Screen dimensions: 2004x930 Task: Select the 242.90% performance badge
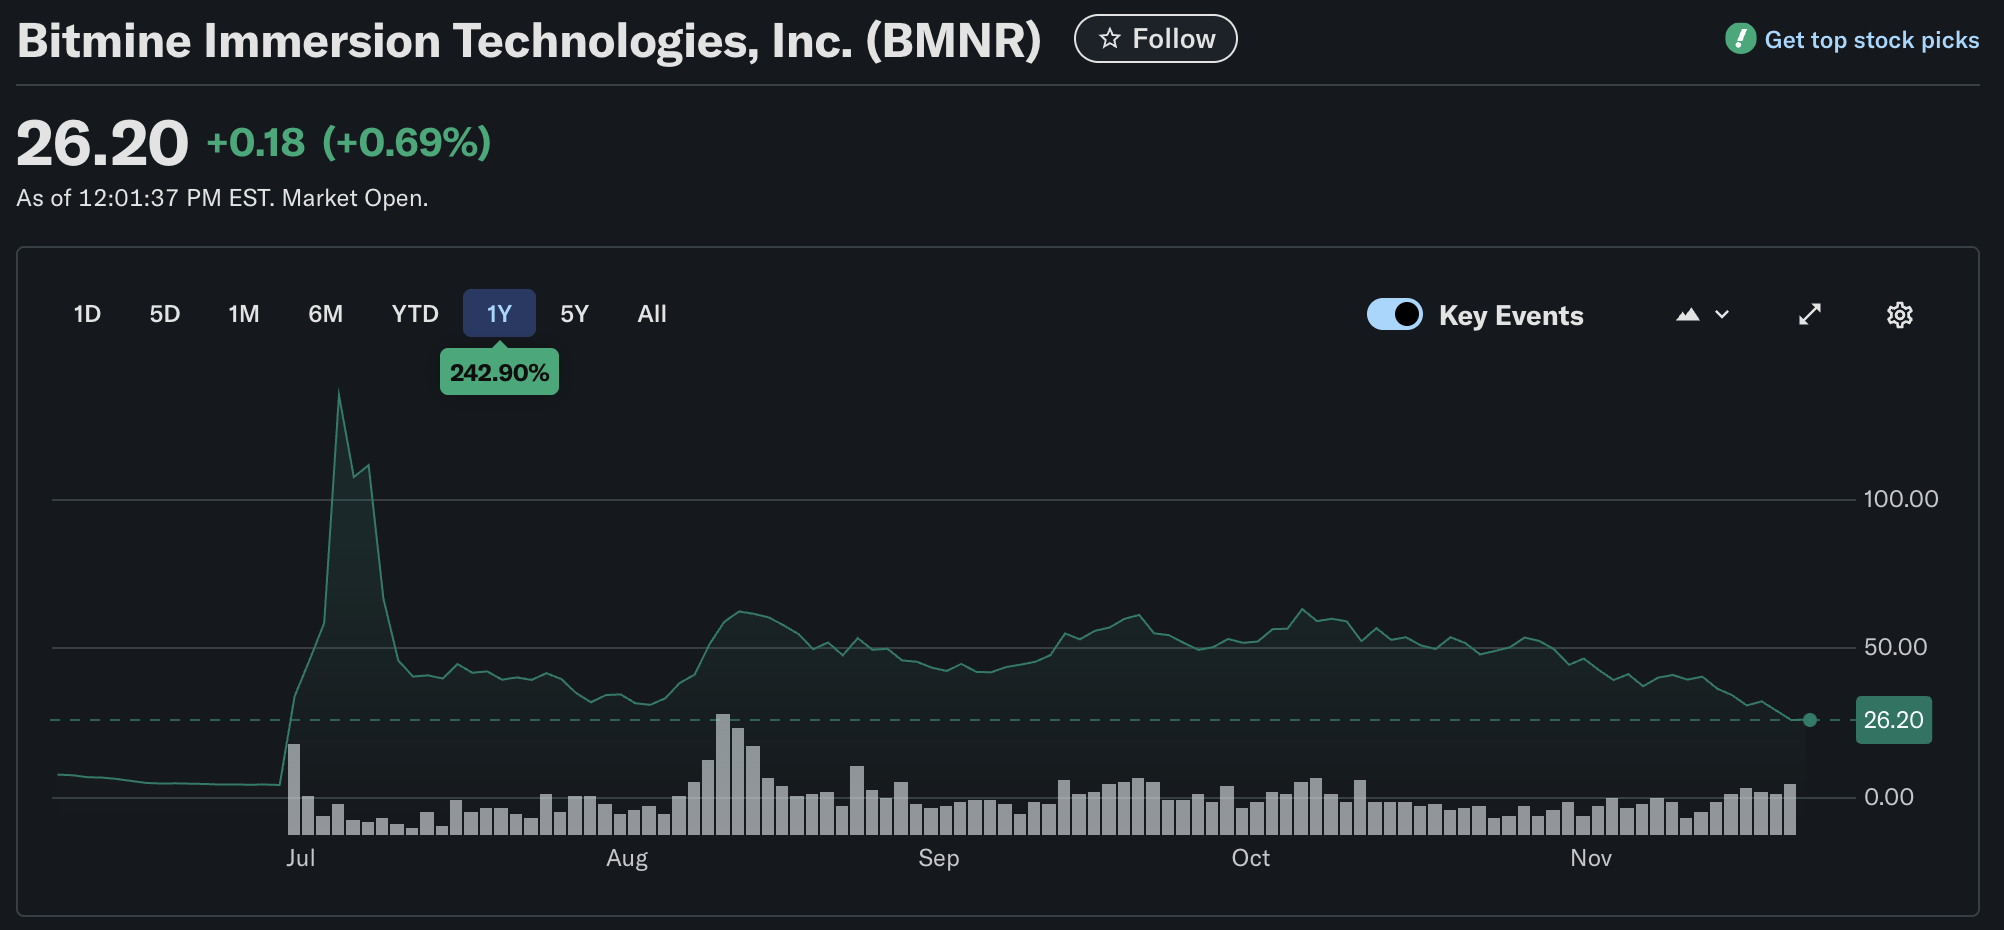point(499,371)
